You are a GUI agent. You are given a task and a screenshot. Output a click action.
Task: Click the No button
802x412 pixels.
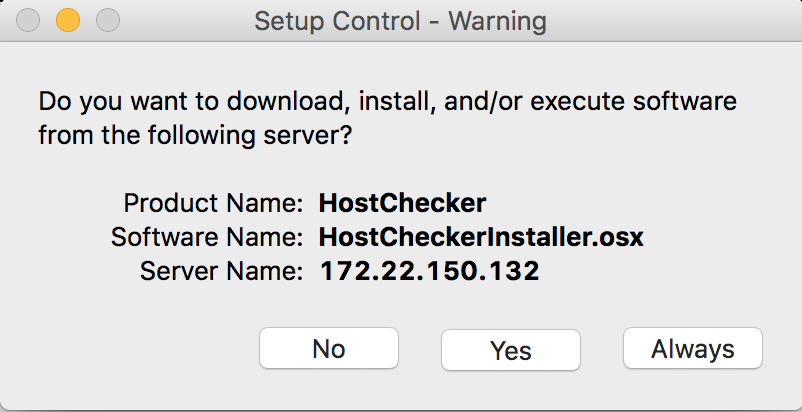[328, 349]
